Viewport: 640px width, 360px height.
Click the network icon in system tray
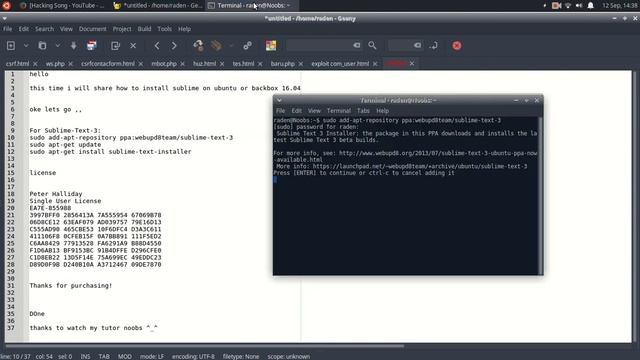pyautogui.click(x=568, y=5)
